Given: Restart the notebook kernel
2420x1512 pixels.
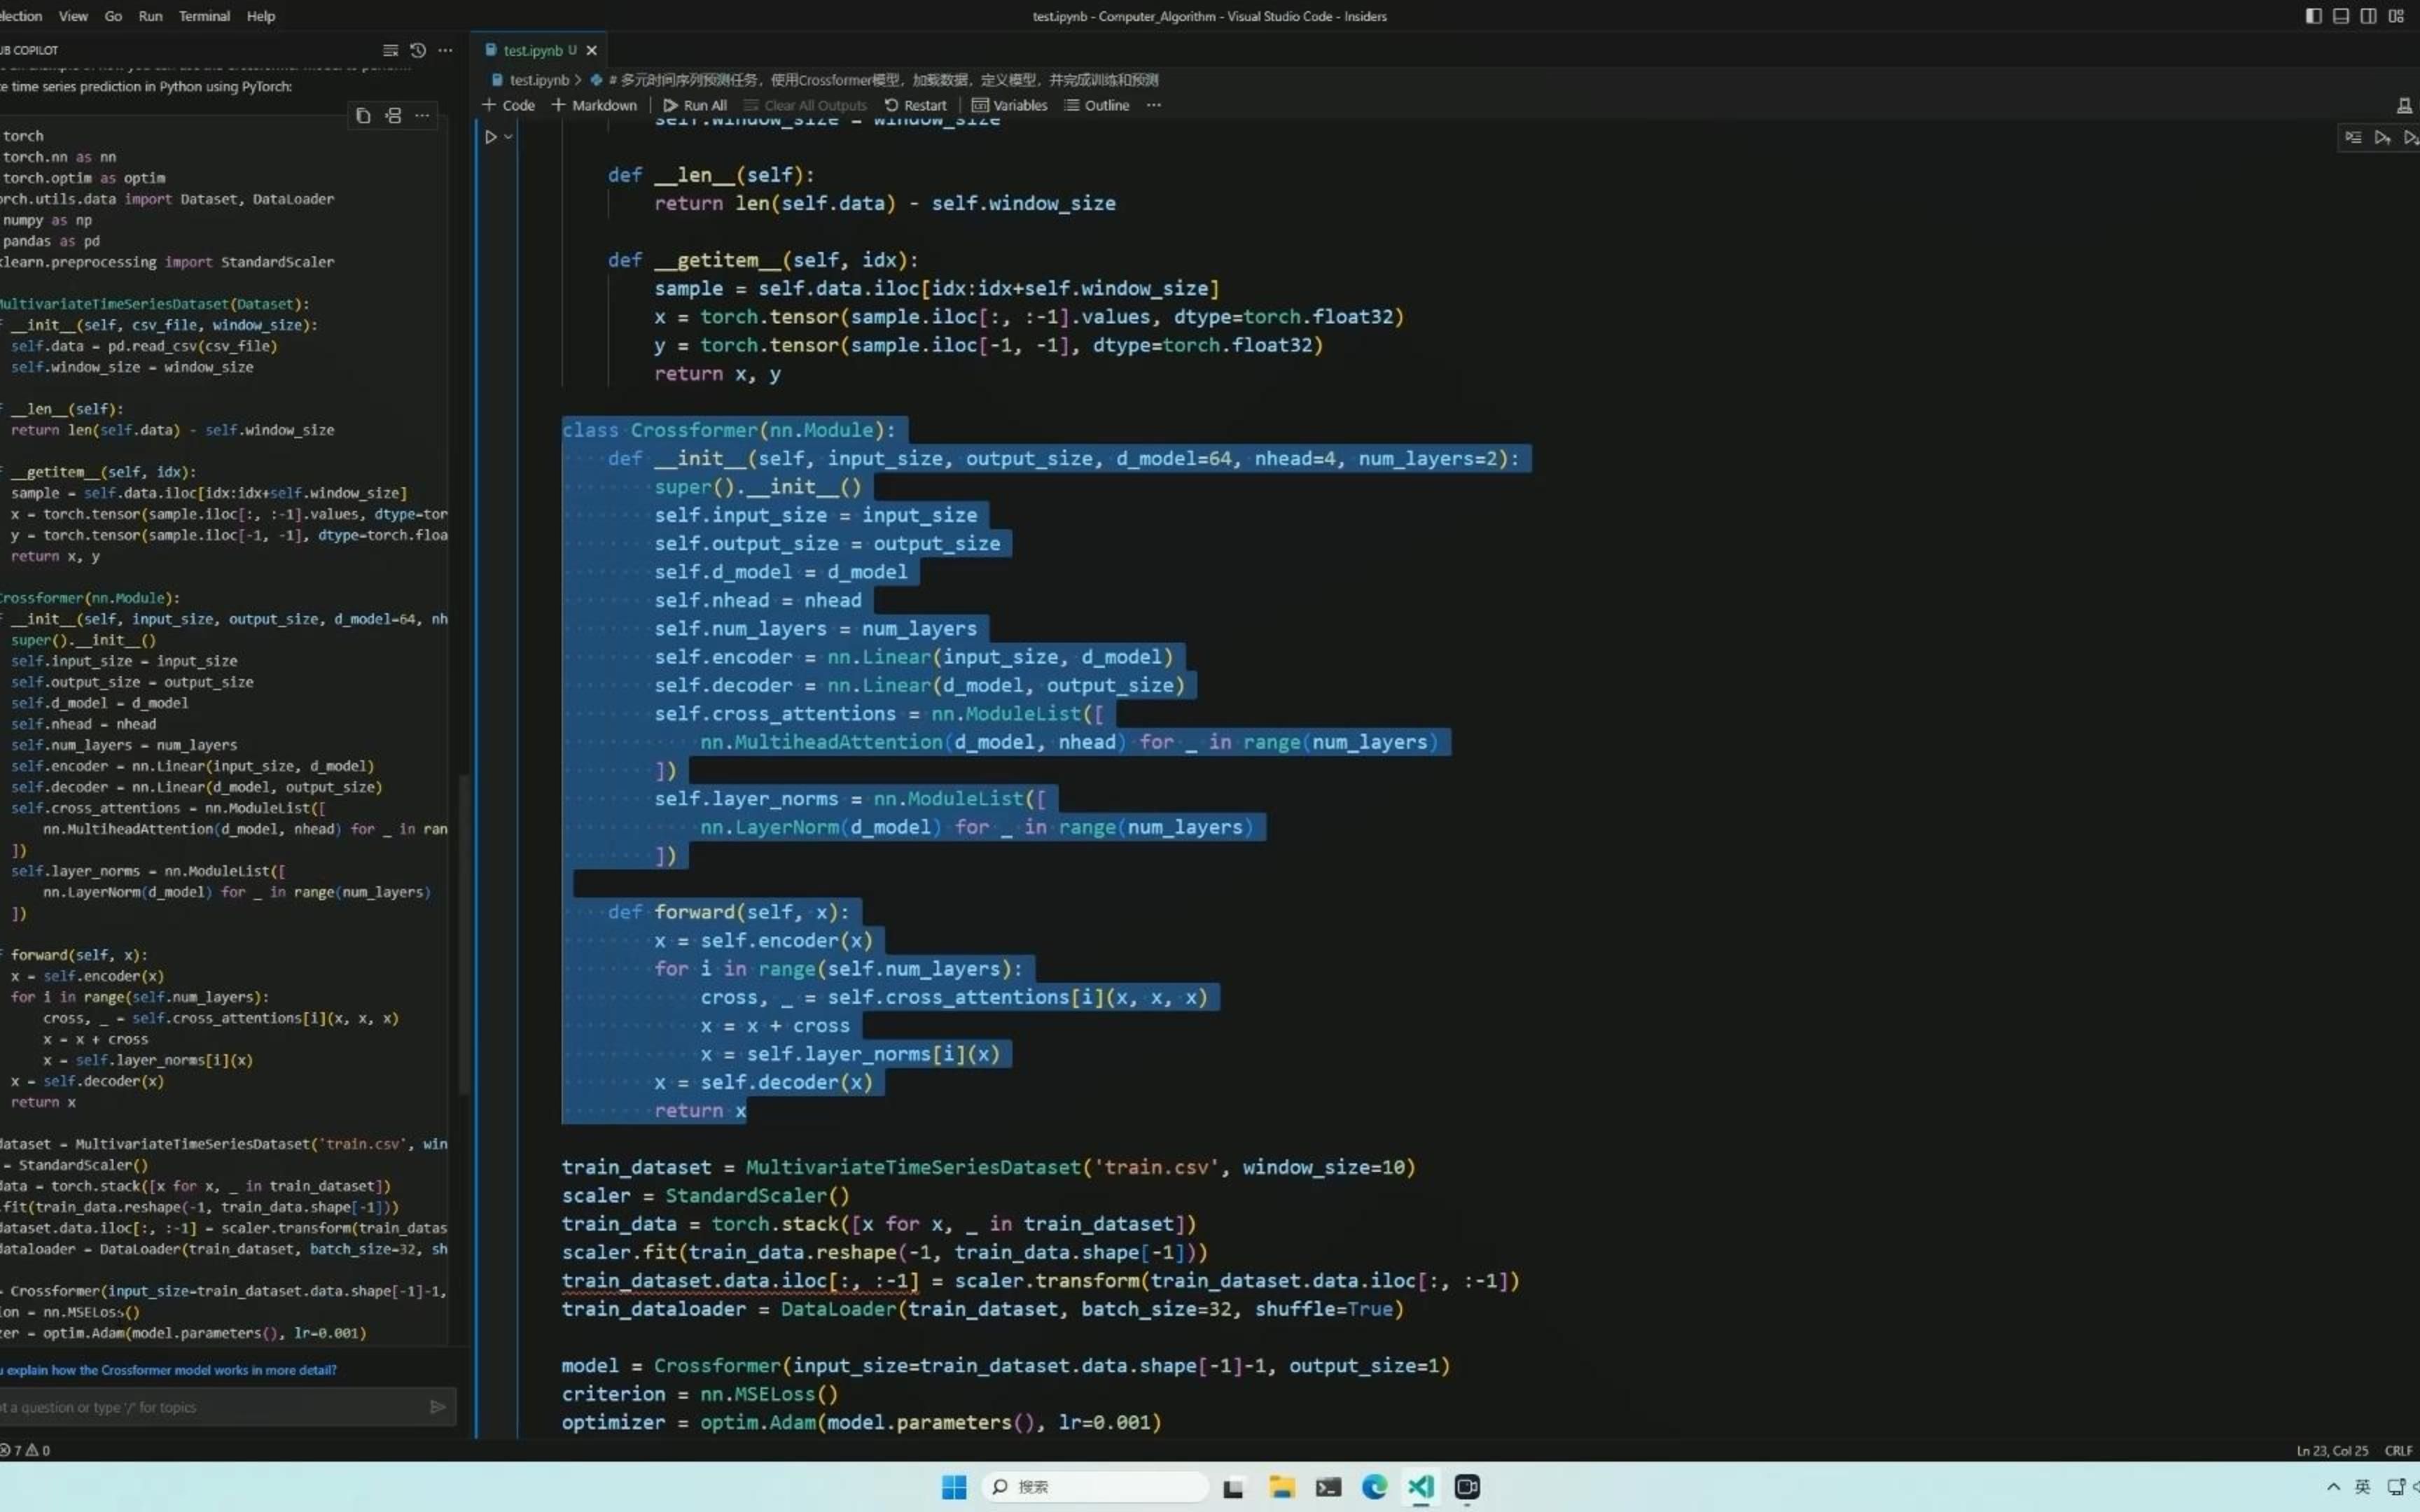Looking at the screenshot, I should point(915,105).
